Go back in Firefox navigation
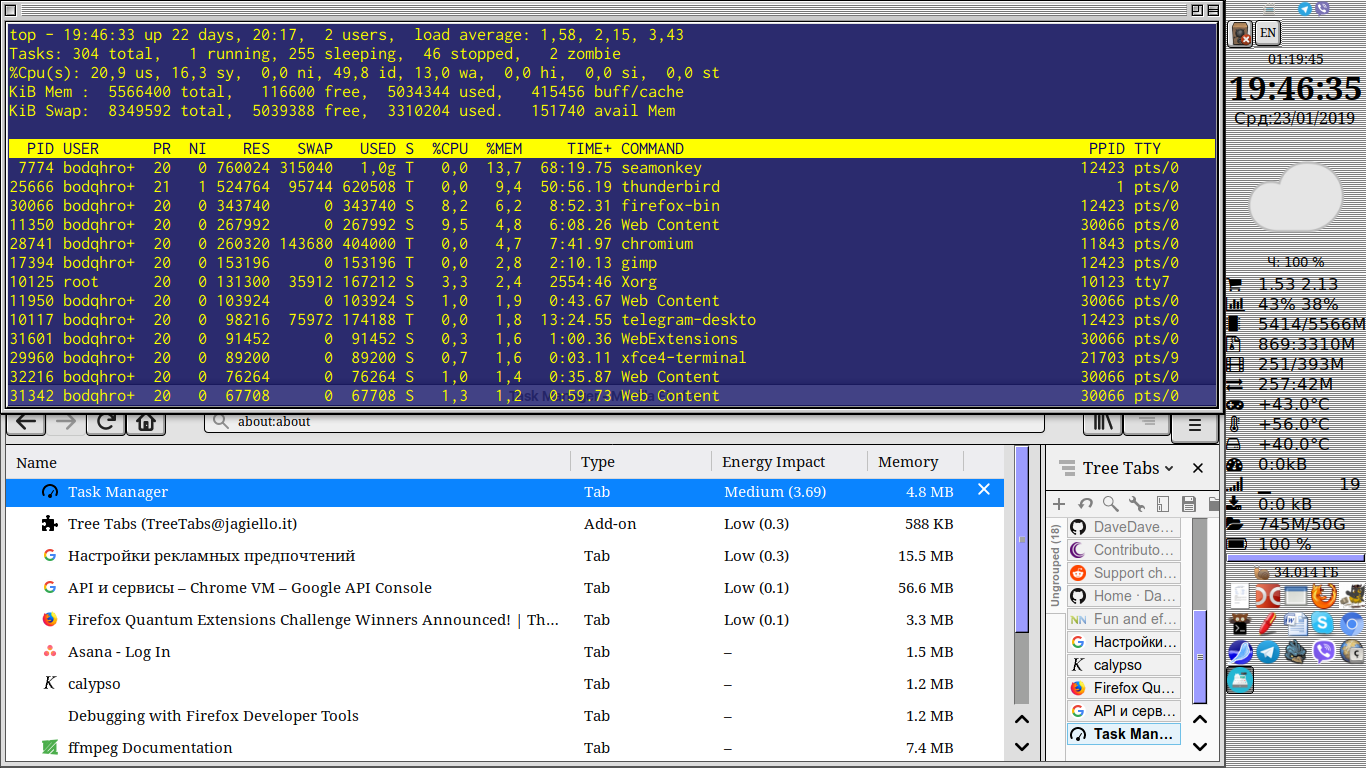 click(x=26, y=422)
